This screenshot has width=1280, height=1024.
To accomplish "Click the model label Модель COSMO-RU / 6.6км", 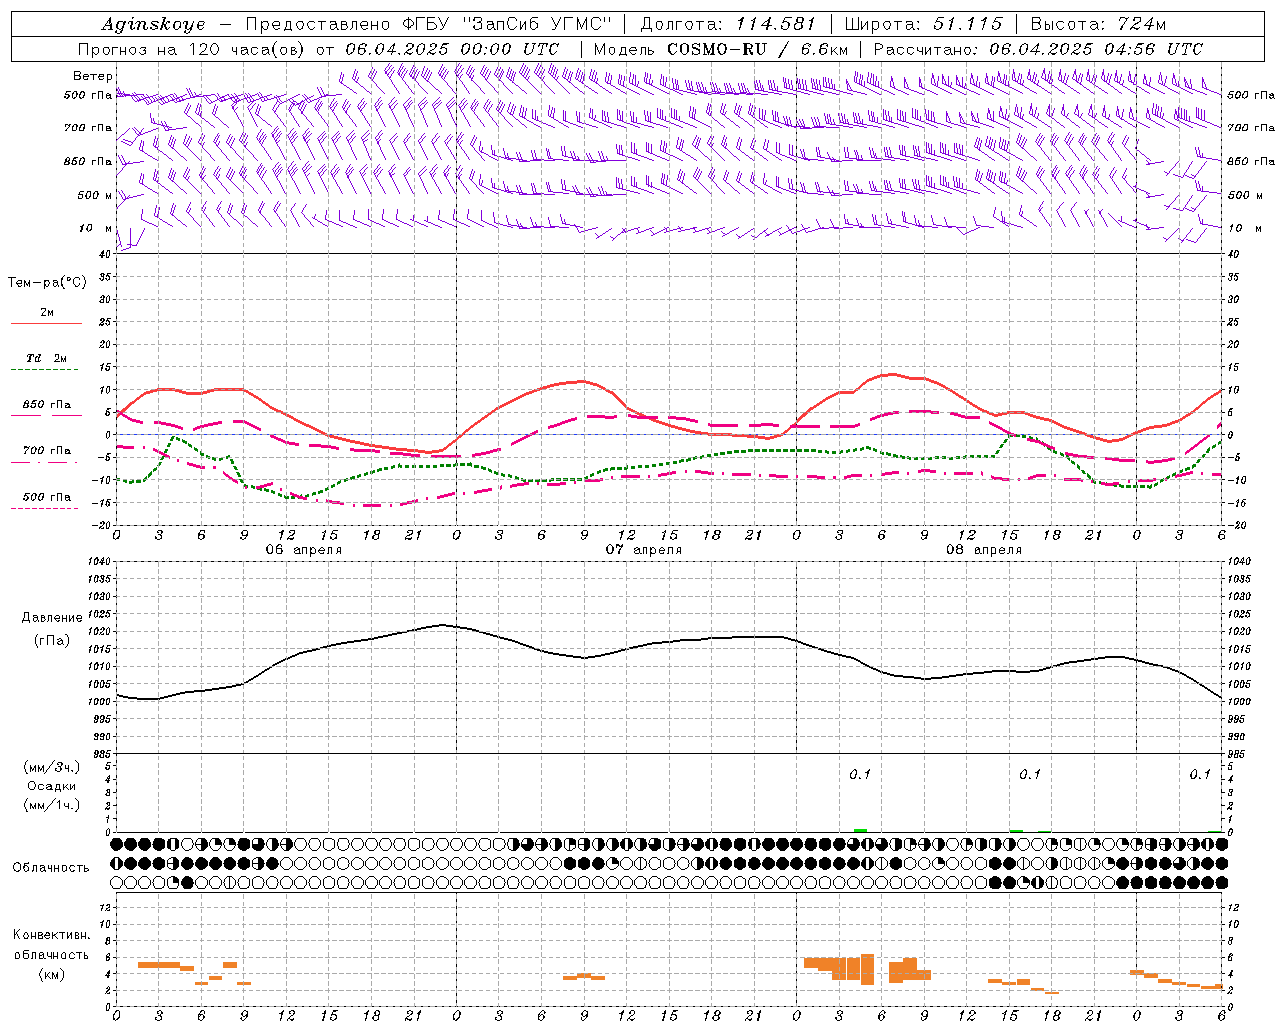I will click(721, 49).
